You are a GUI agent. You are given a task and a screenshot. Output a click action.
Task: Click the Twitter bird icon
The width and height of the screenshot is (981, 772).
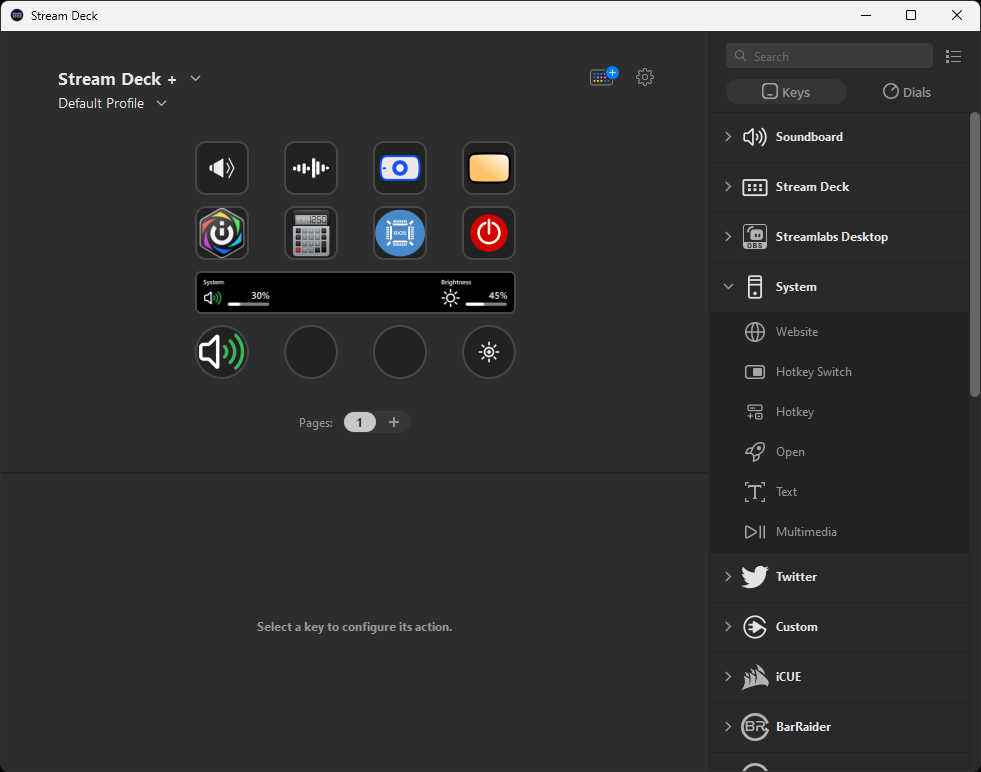(x=755, y=576)
